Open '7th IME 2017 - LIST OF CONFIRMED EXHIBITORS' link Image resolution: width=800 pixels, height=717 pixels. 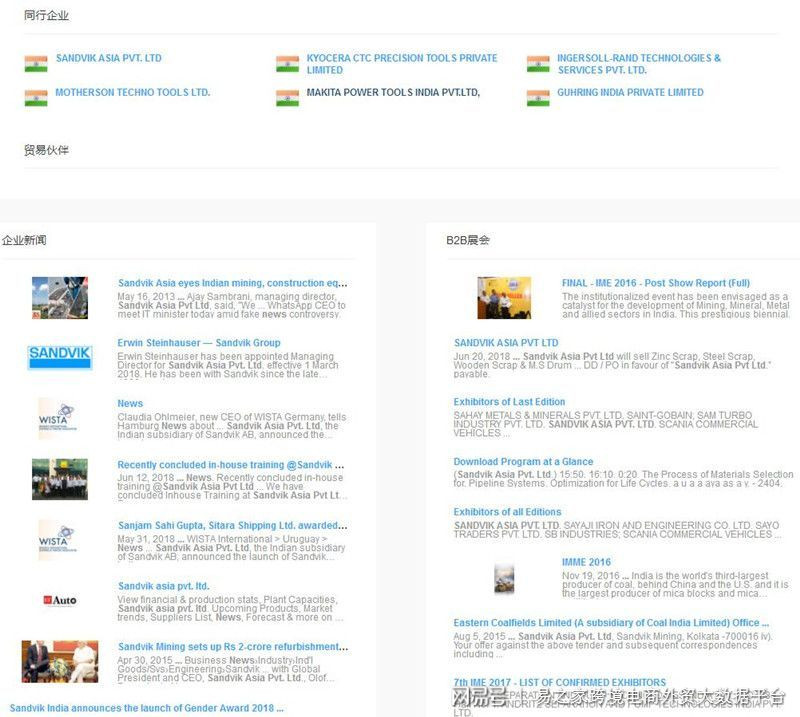(560, 682)
